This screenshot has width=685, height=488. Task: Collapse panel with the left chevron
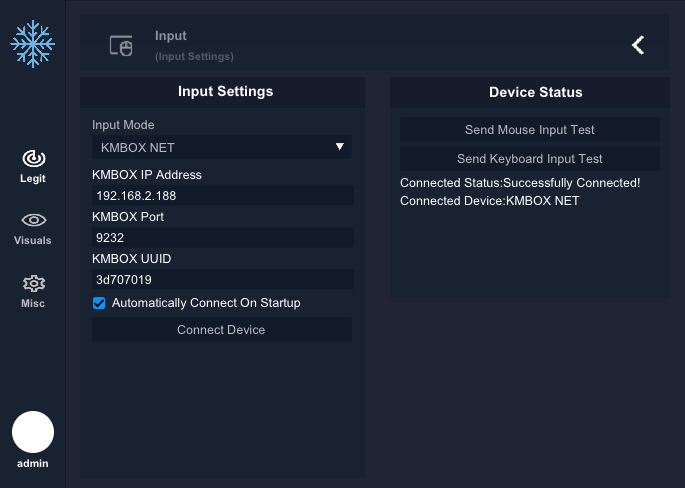point(638,45)
